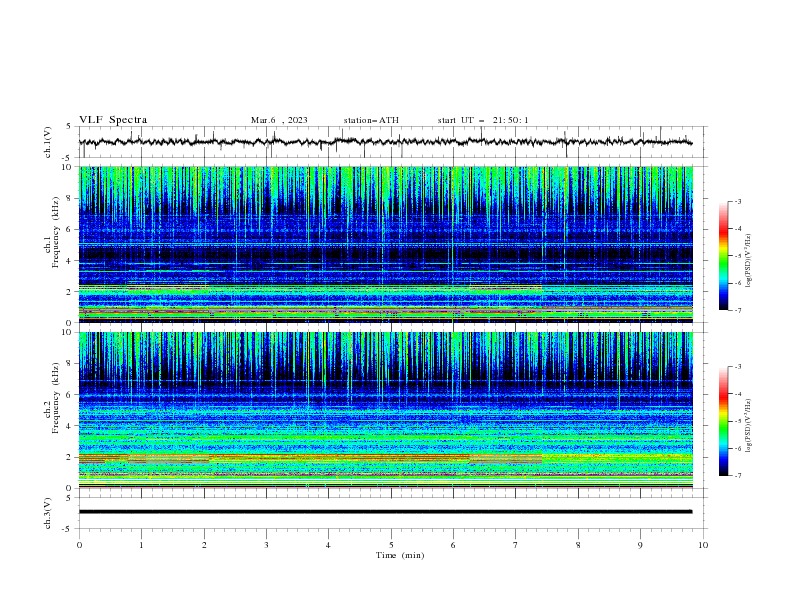Screen dimensions: 792x612
Task: Click the ch.1 spectrogram color bar
Action: coord(723,256)
